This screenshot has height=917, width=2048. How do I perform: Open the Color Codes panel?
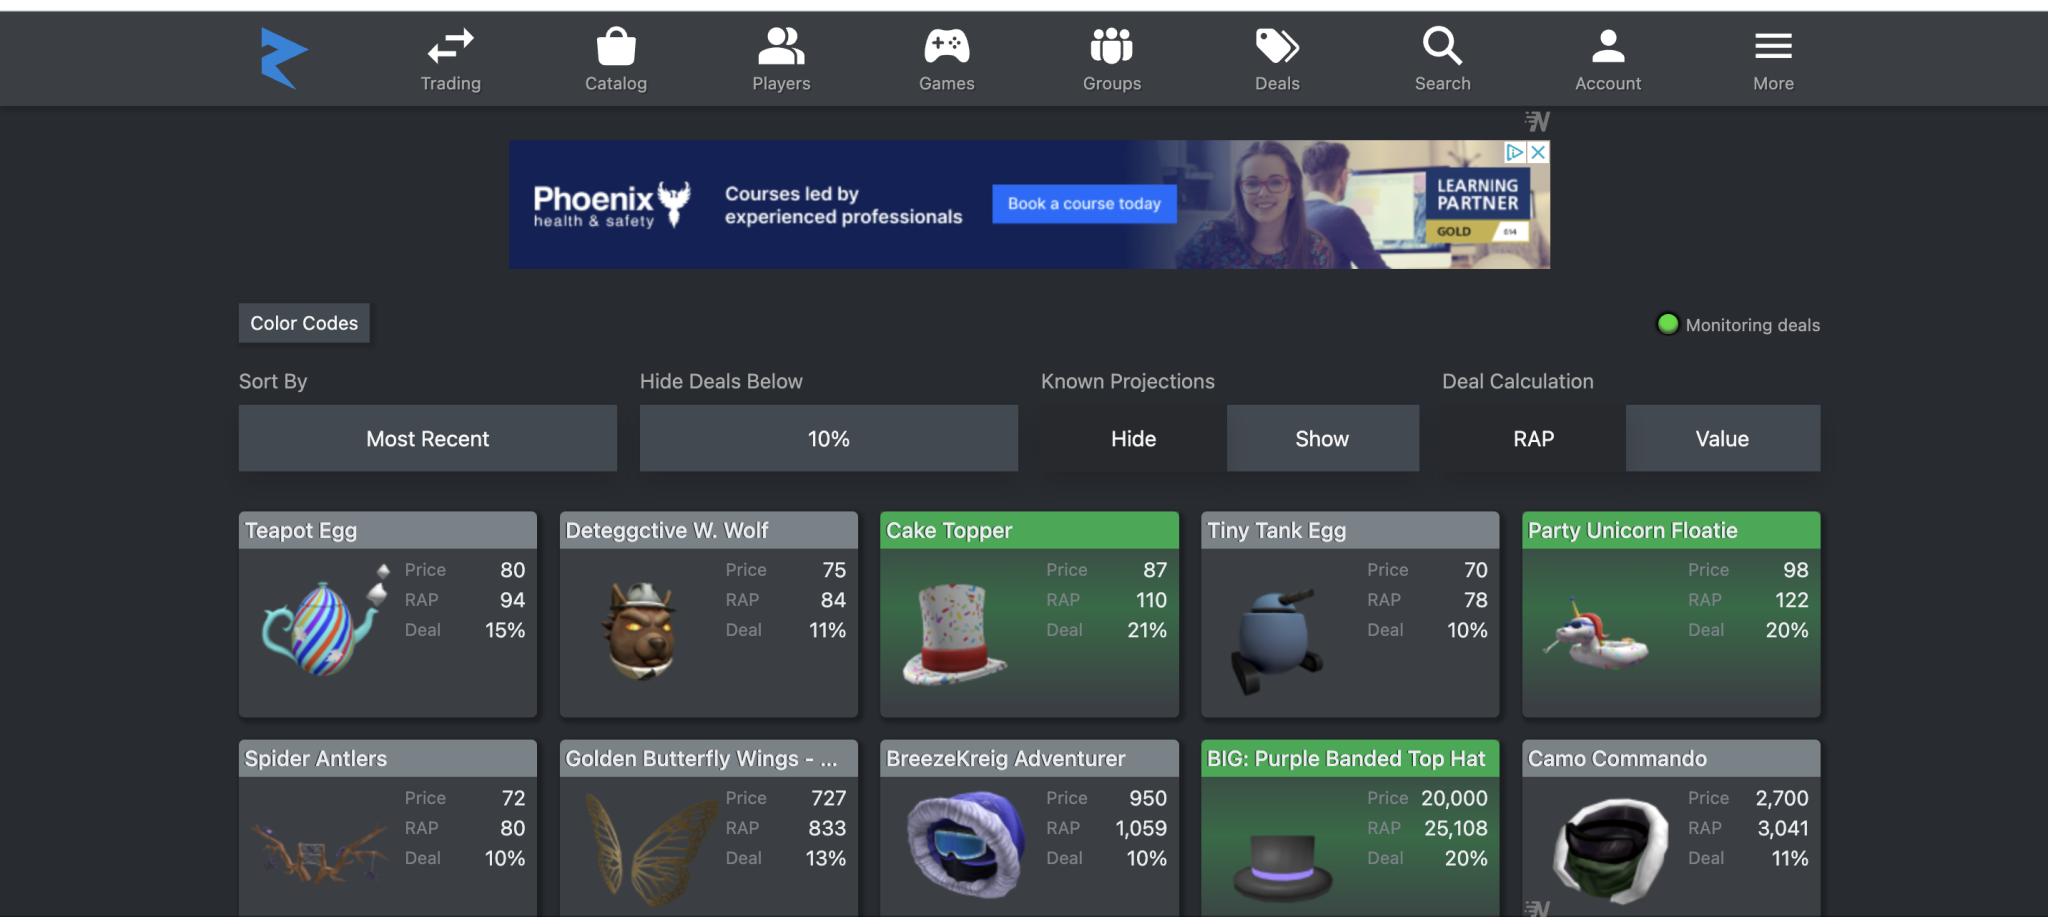[x=303, y=322]
